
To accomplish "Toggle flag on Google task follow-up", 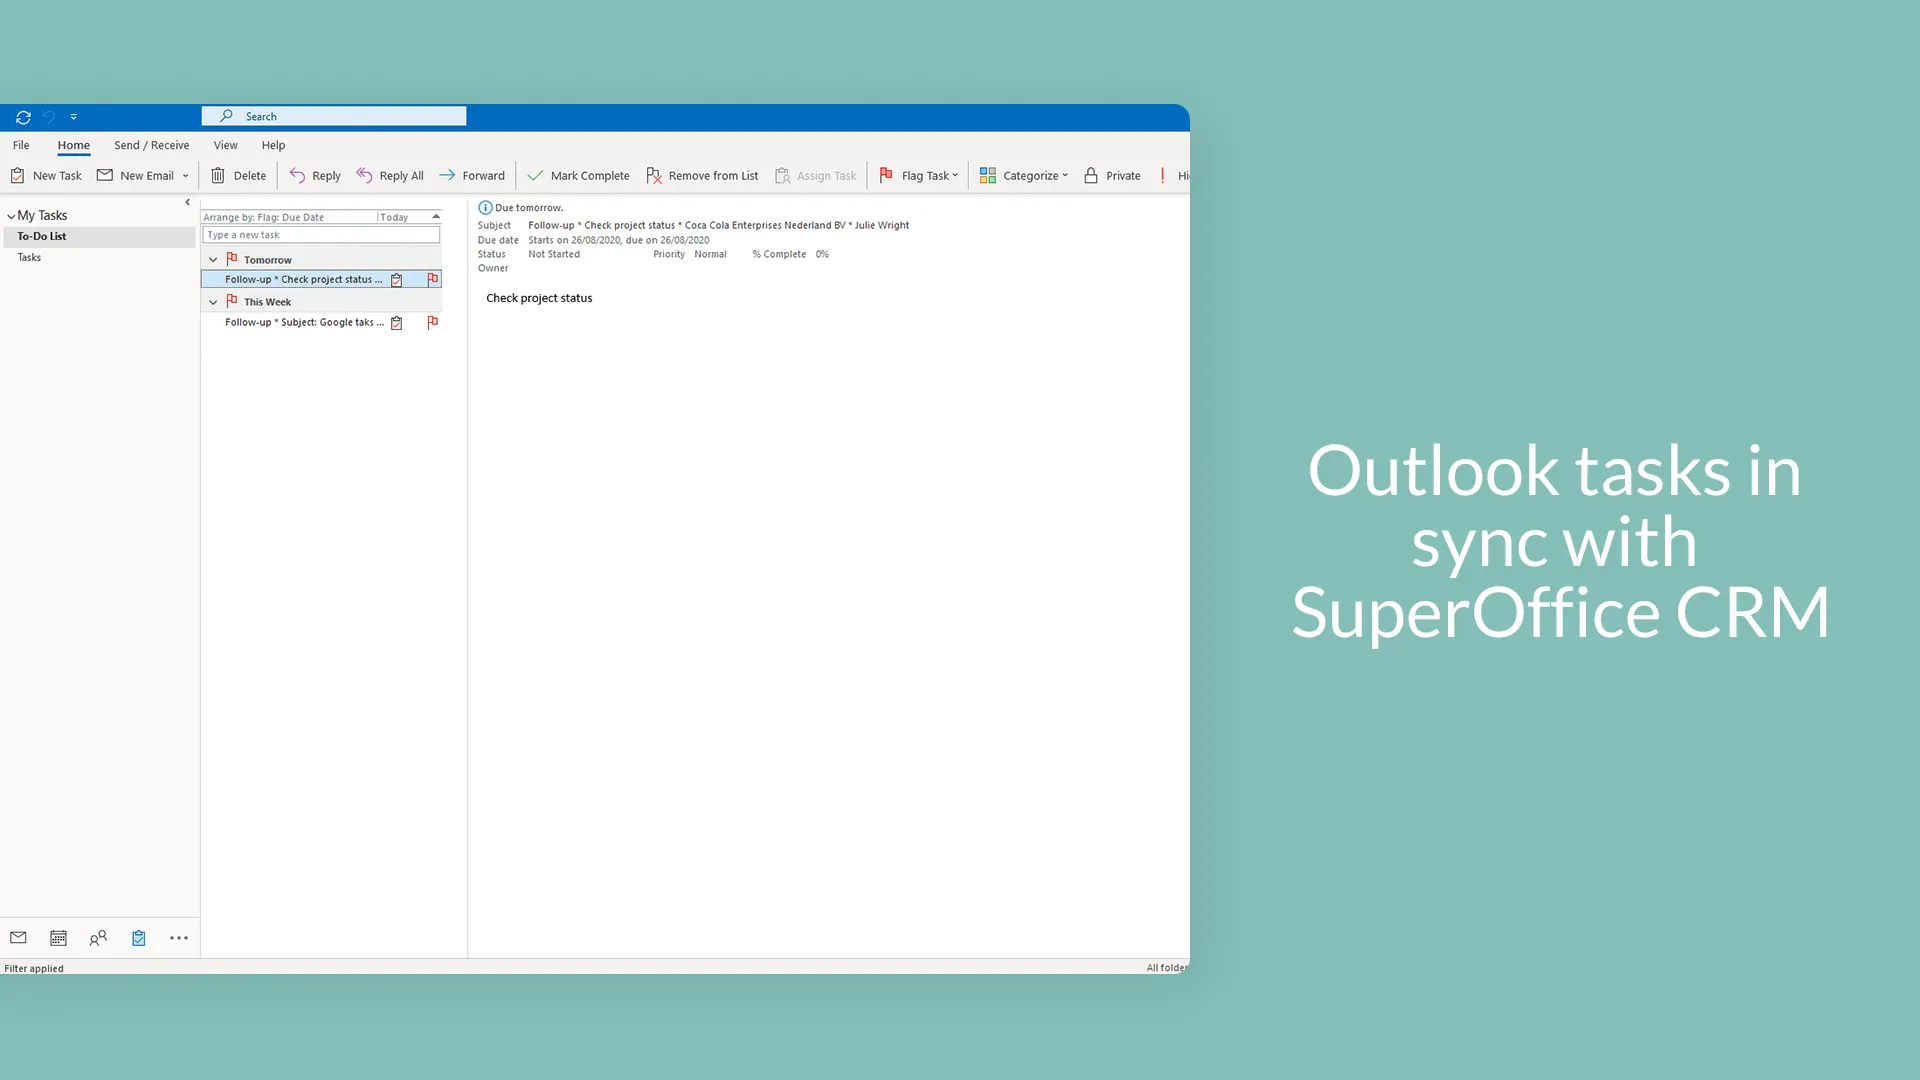I will pos(433,322).
